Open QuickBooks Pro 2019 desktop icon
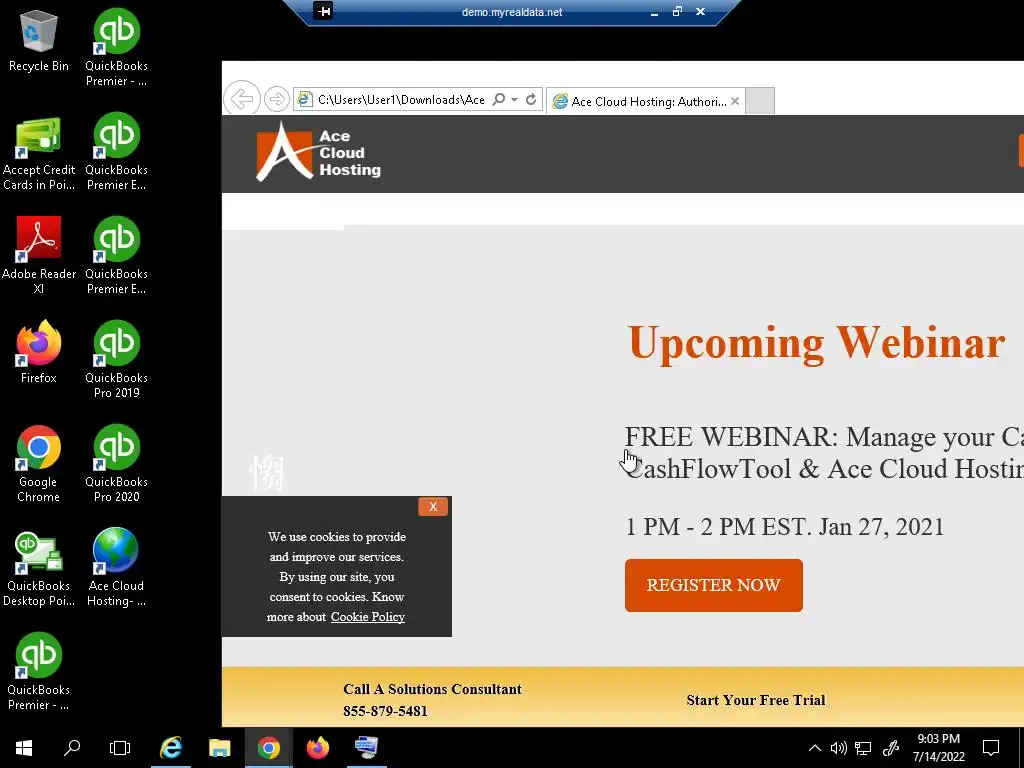The height and width of the screenshot is (768, 1024). point(116,359)
